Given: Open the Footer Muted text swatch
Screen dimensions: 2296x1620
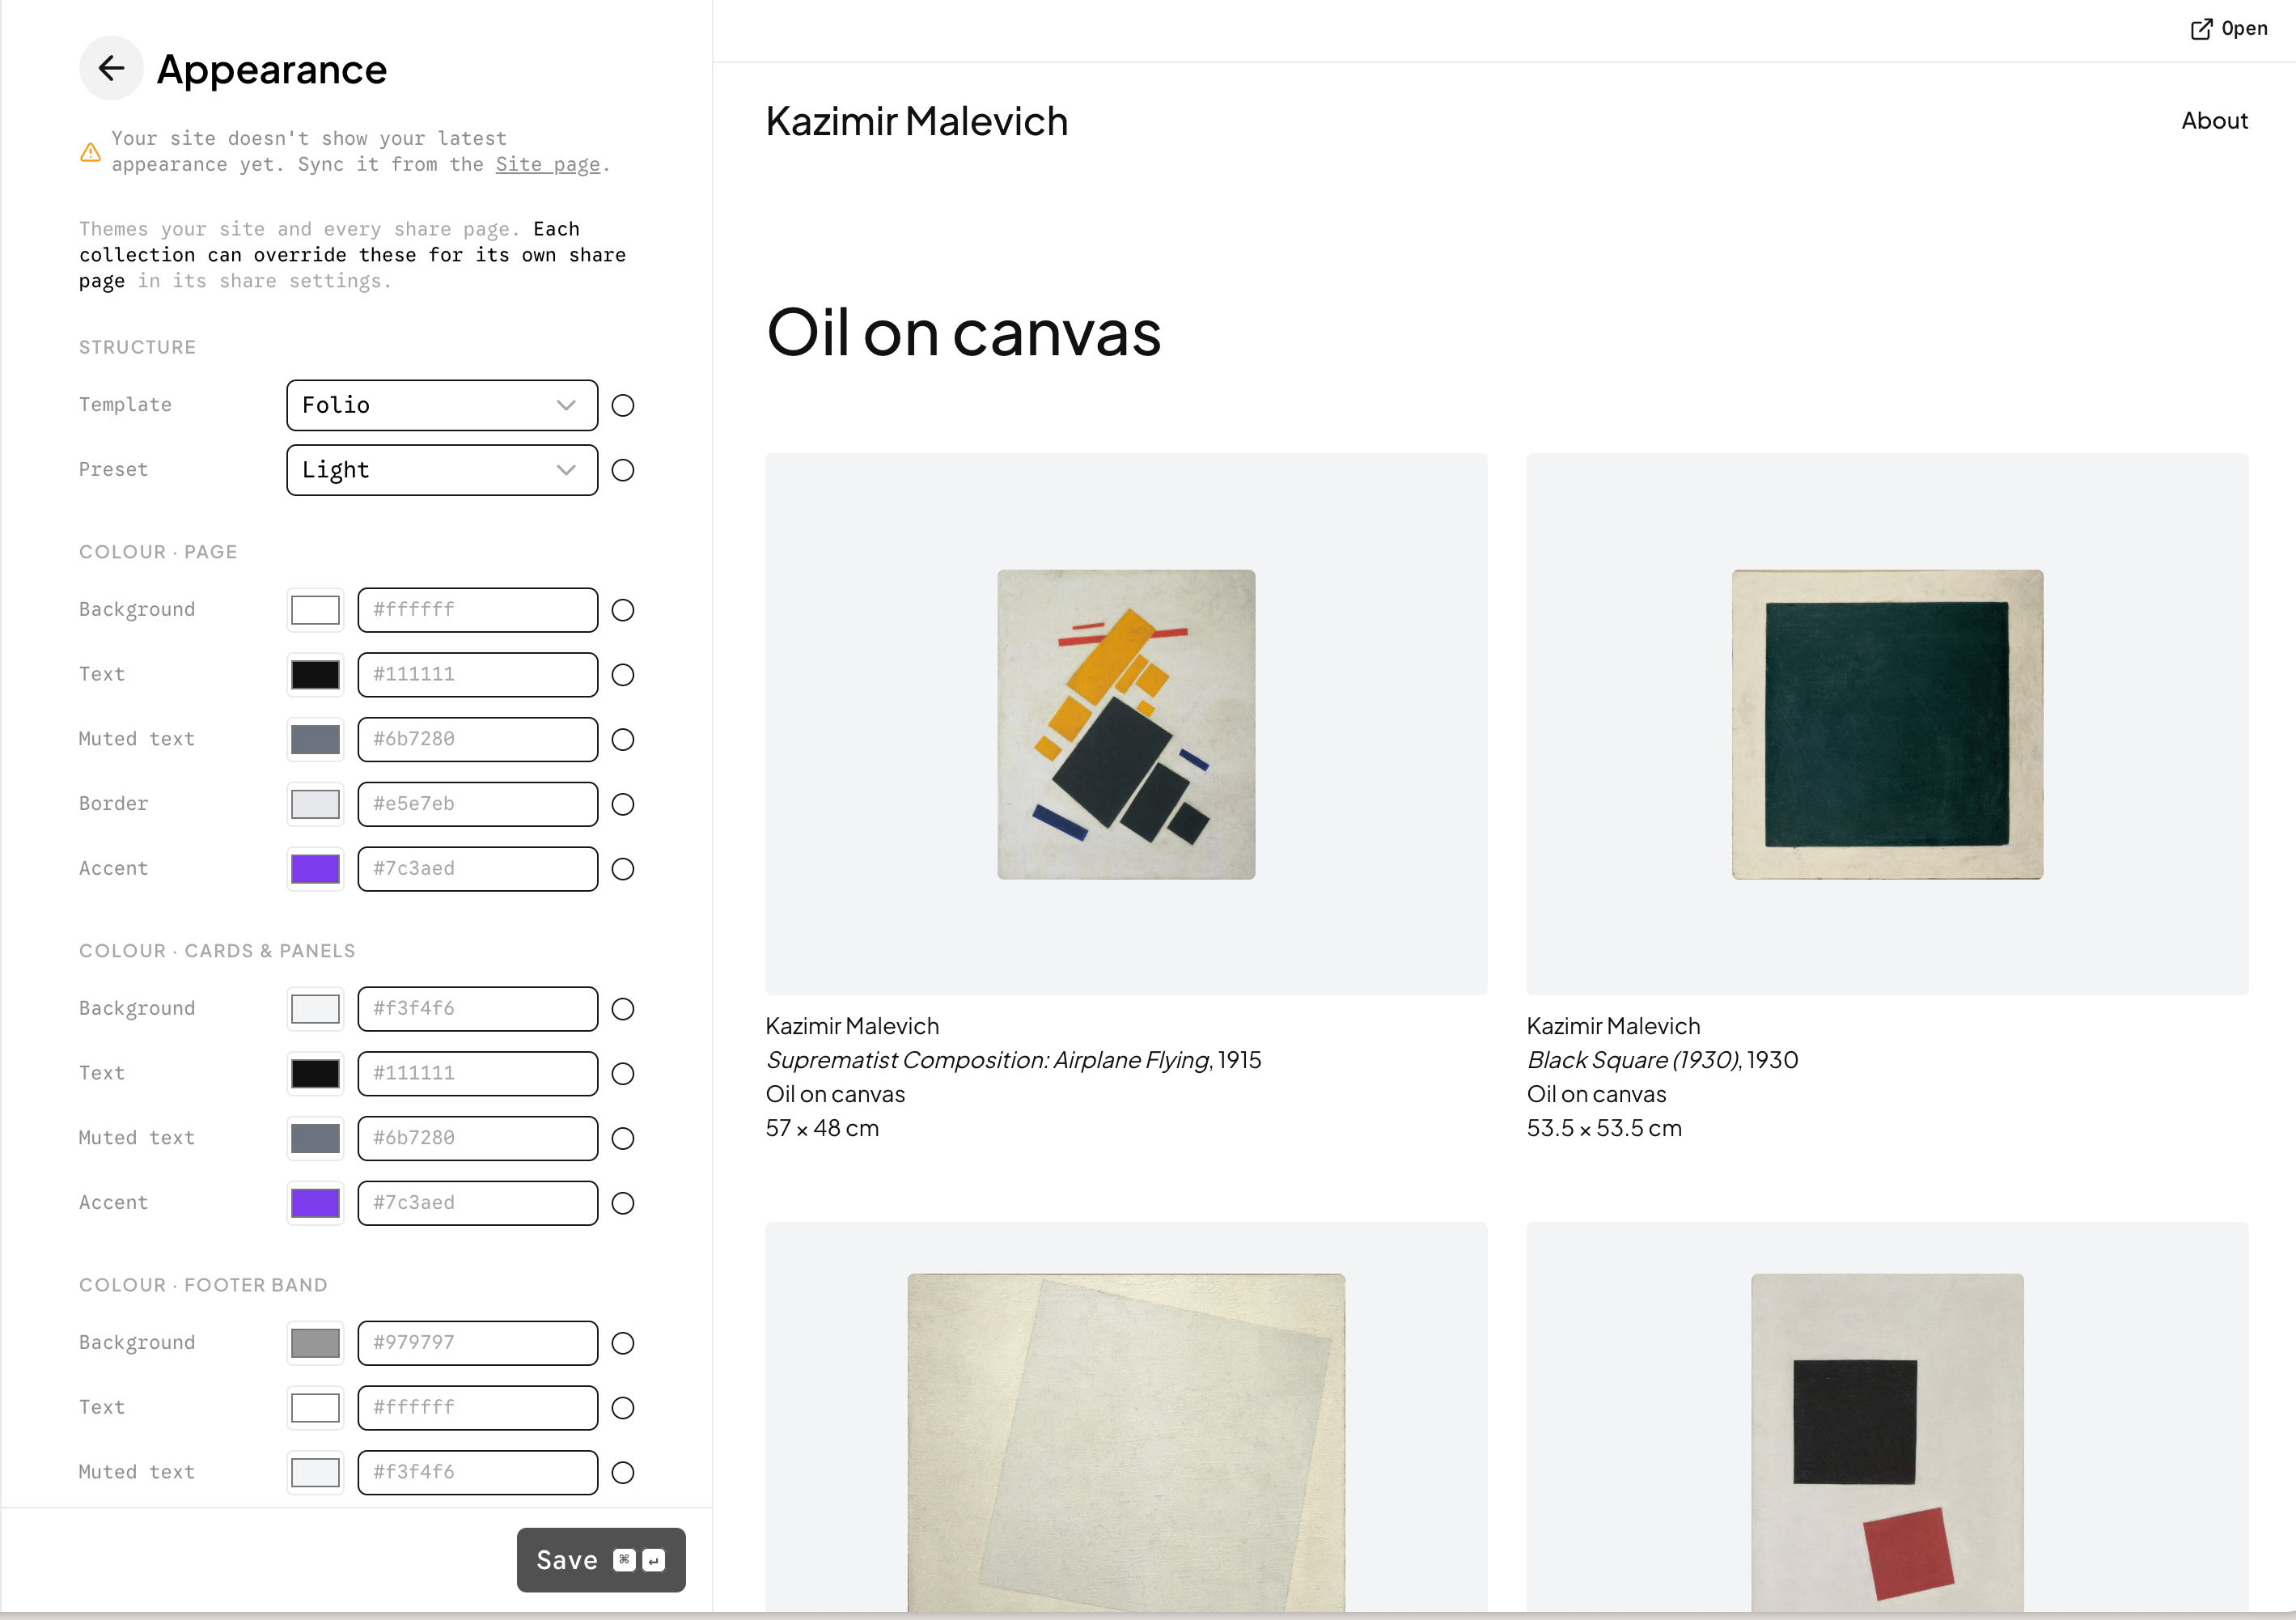Looking at the screenshot, I should pos(315,1473).
